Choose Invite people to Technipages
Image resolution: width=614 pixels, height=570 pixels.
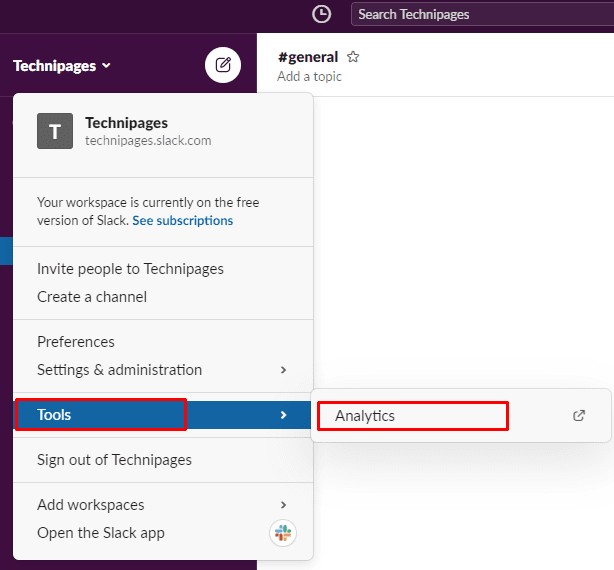pos(130,269)
